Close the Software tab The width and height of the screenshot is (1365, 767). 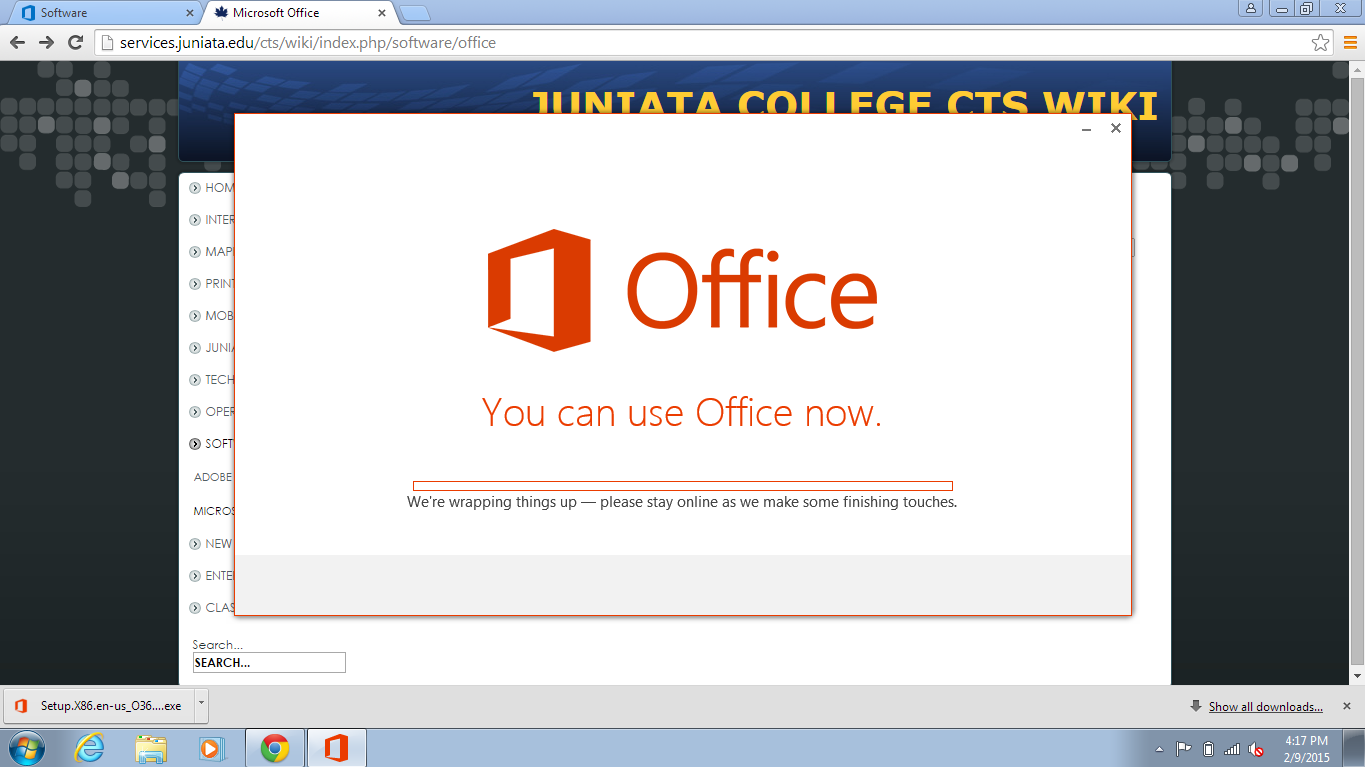(x=190, y=13)
